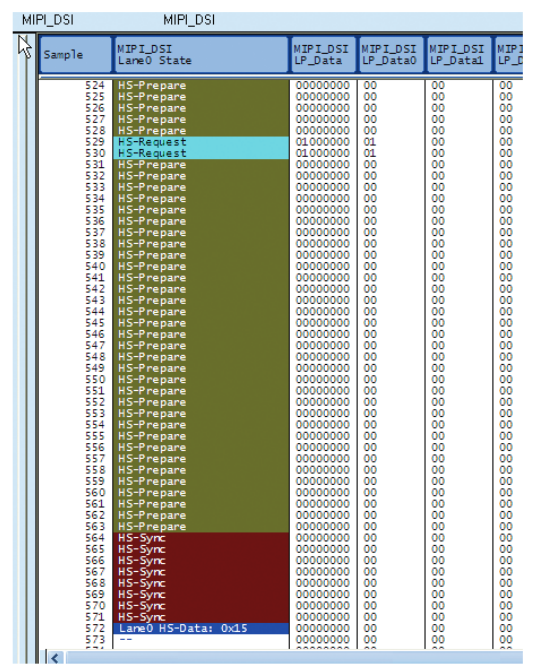Click sample number 572
Screen dimensions: 543x672
[x=95, y=629]
